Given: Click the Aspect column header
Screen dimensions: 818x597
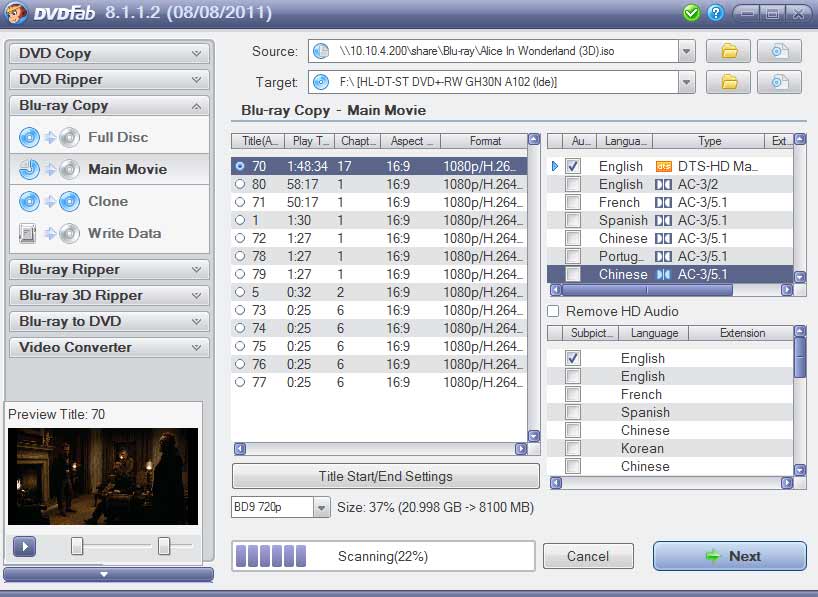Looking at the screenshot, I should coord(411,141).
